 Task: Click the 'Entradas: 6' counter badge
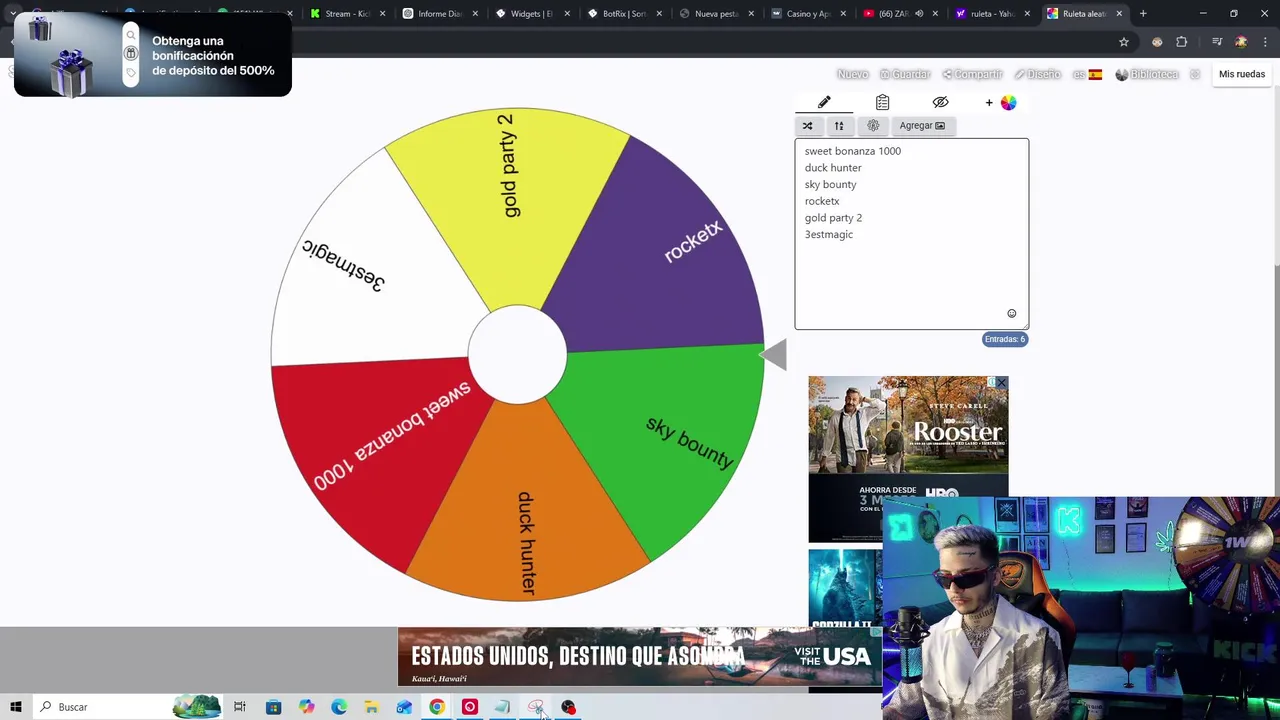[x=1005, y=339]
